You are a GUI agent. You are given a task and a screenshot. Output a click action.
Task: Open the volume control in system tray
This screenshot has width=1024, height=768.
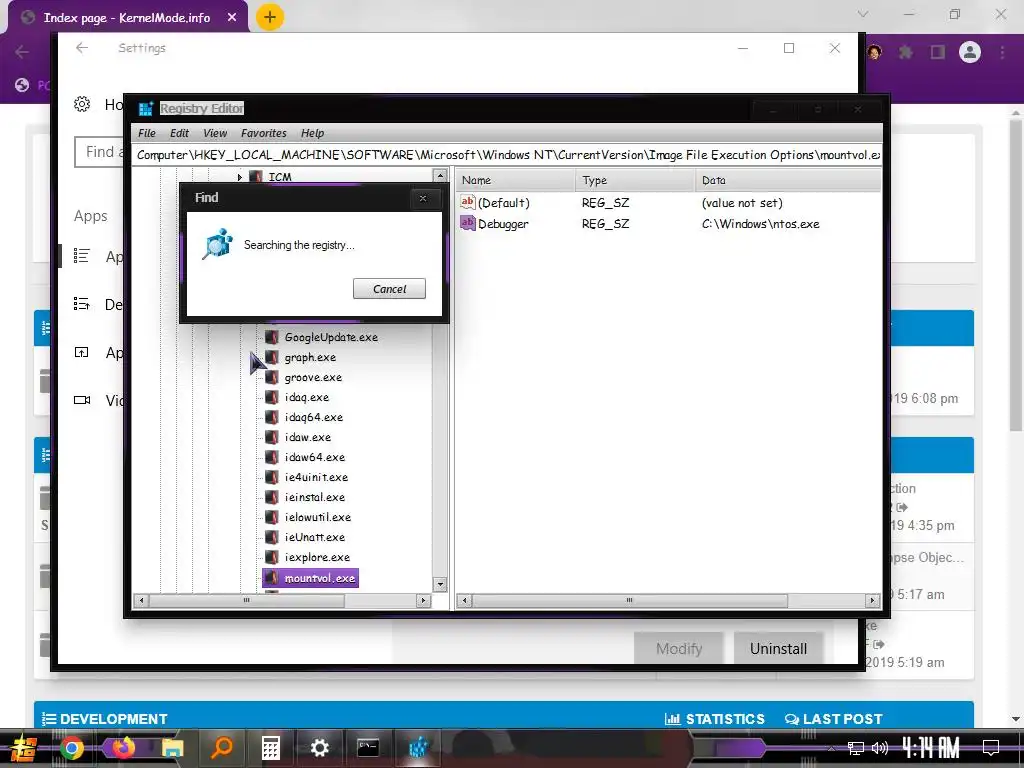pyautogui.click(x=880, y=748)
